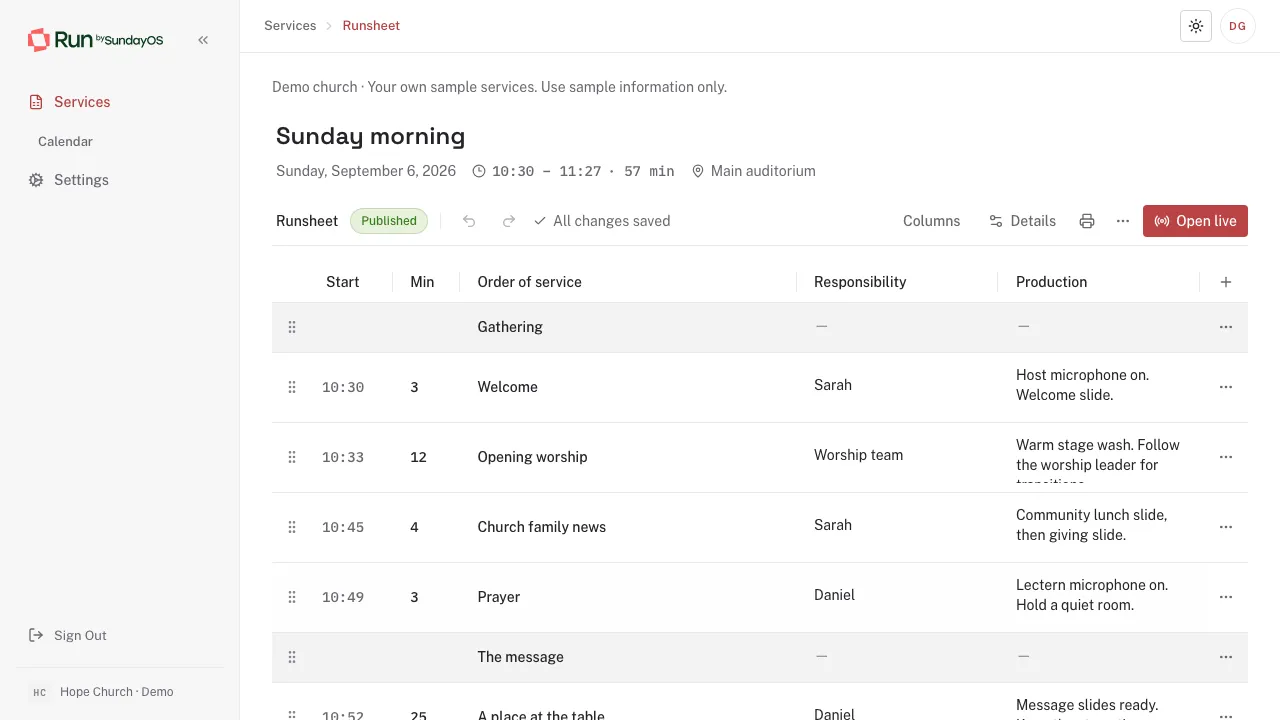
Task: Undo the last runsheet change
Action: (x=469, y=221)
